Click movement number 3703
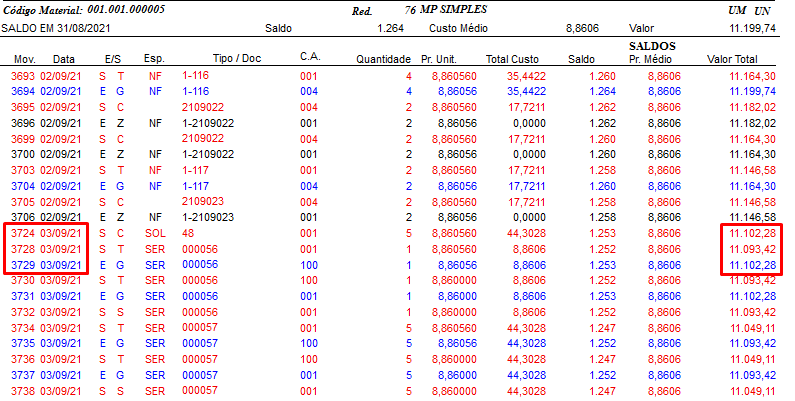 pos(23,170)
